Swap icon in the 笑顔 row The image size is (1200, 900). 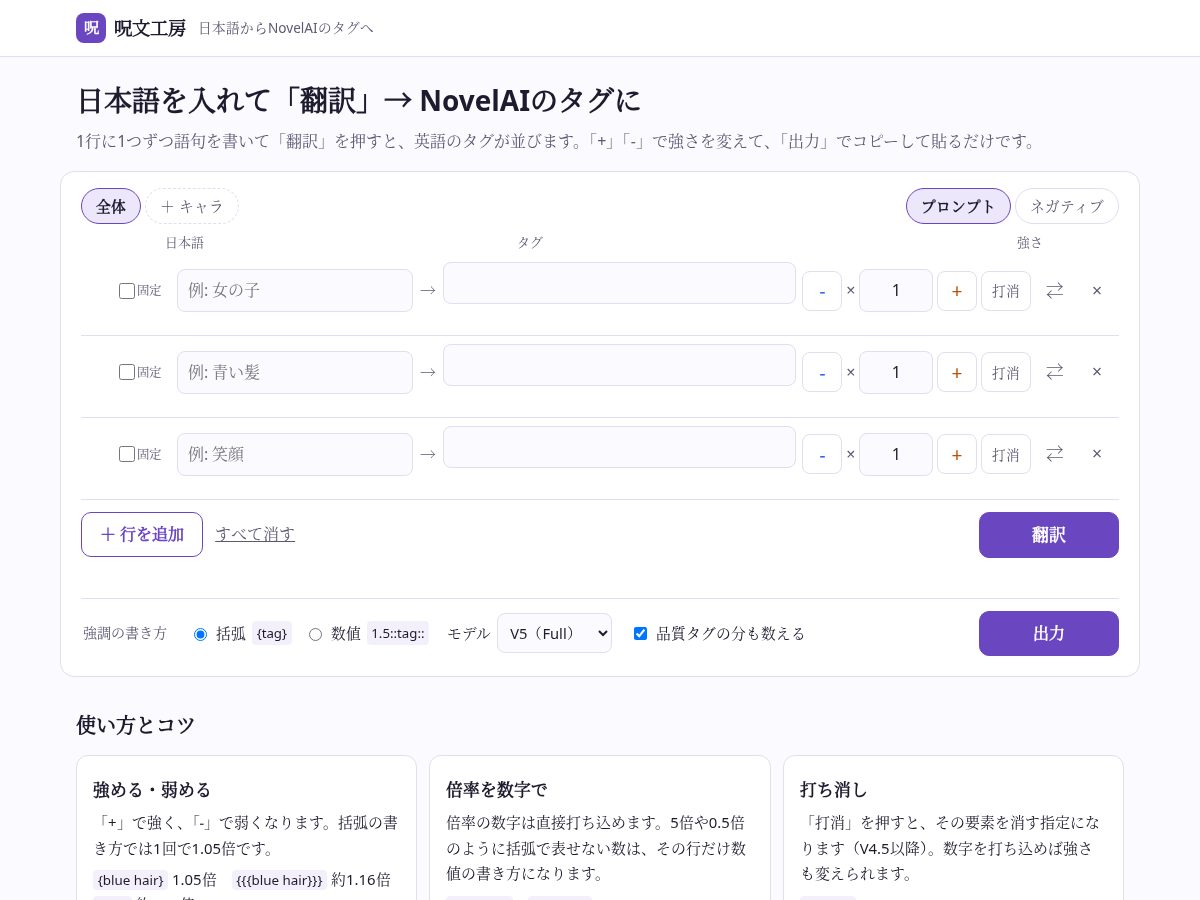click(1055, 454)
